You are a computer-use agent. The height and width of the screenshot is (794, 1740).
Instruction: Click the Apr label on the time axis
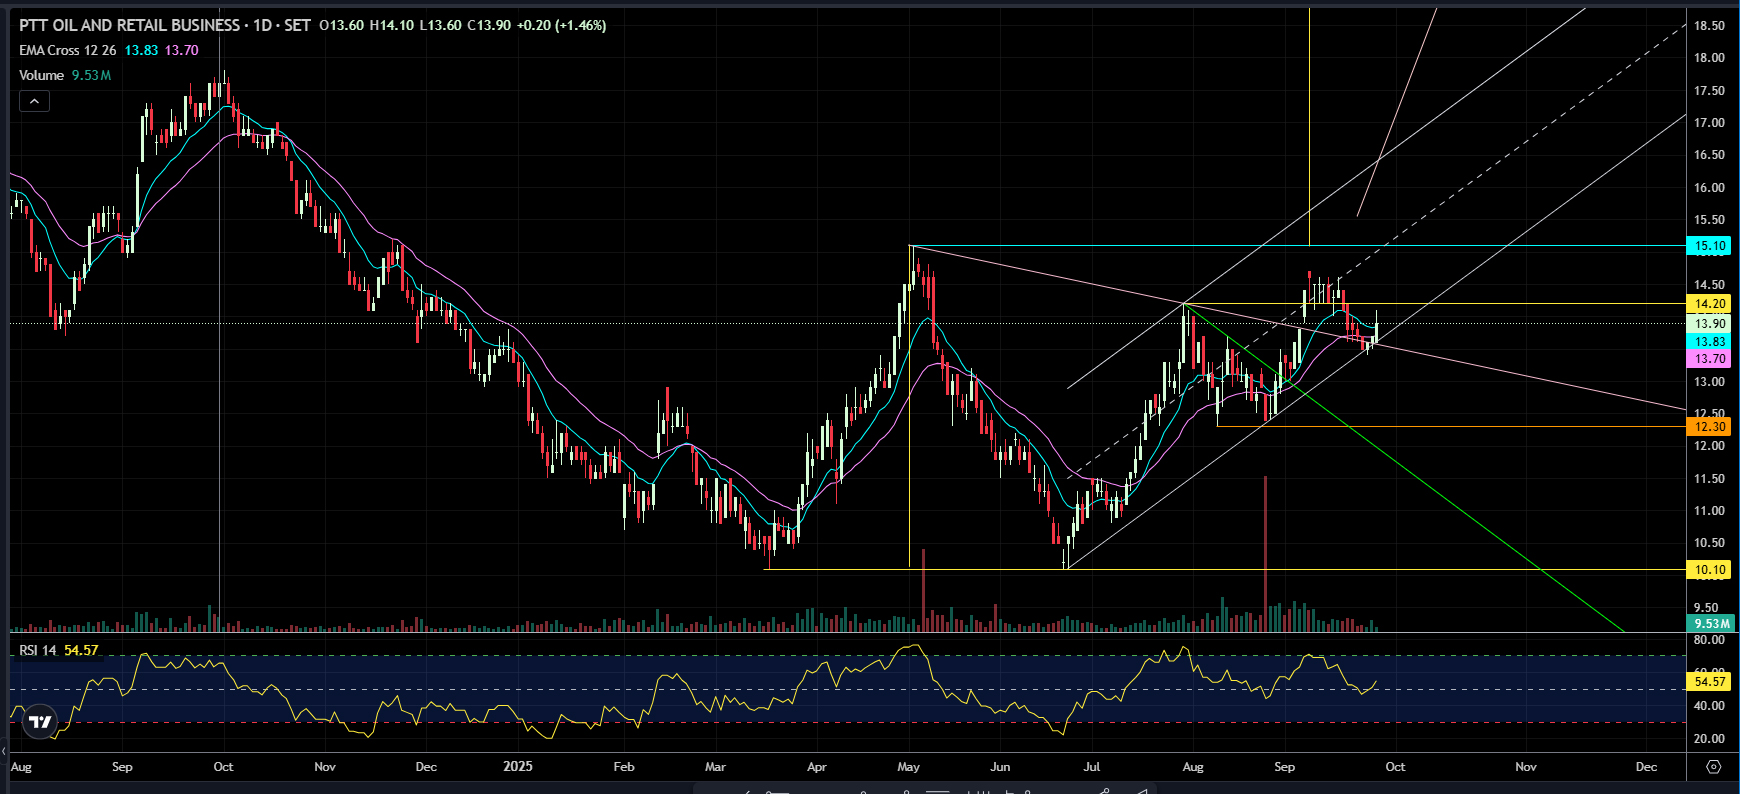[817, 767]
